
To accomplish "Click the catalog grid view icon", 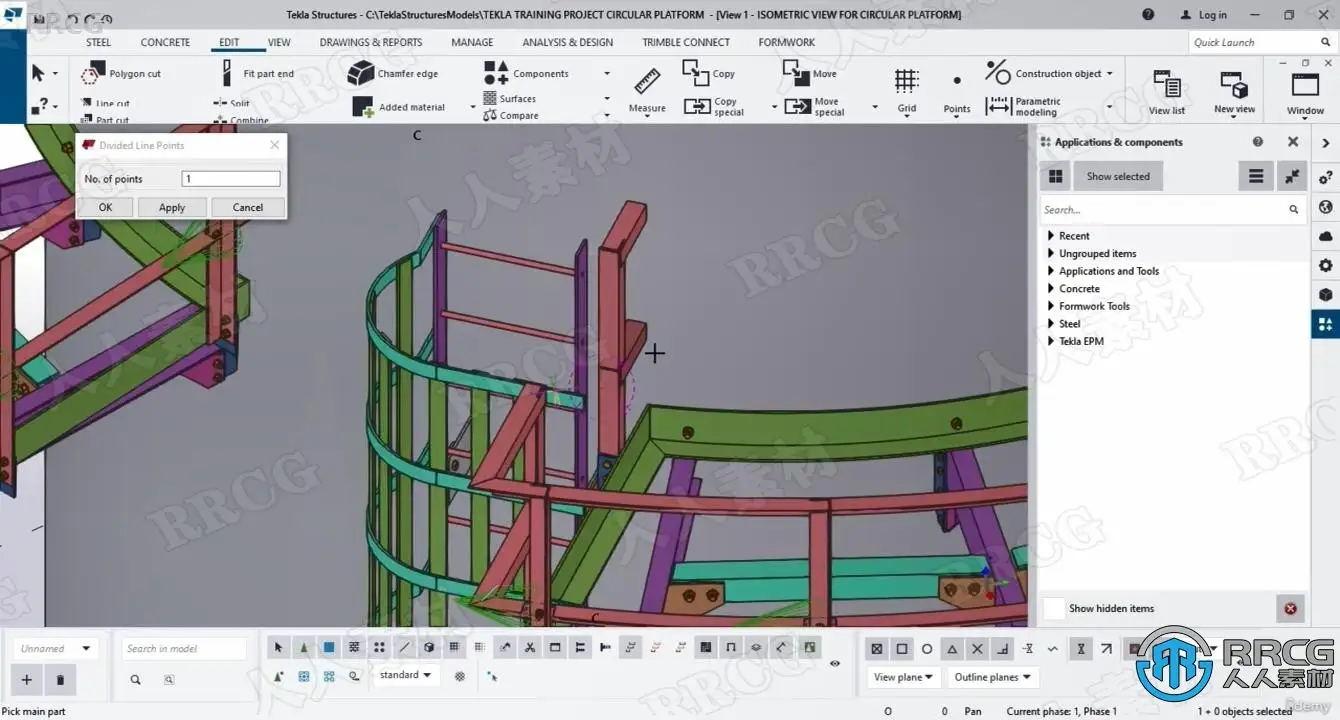I will point(1055,177).
